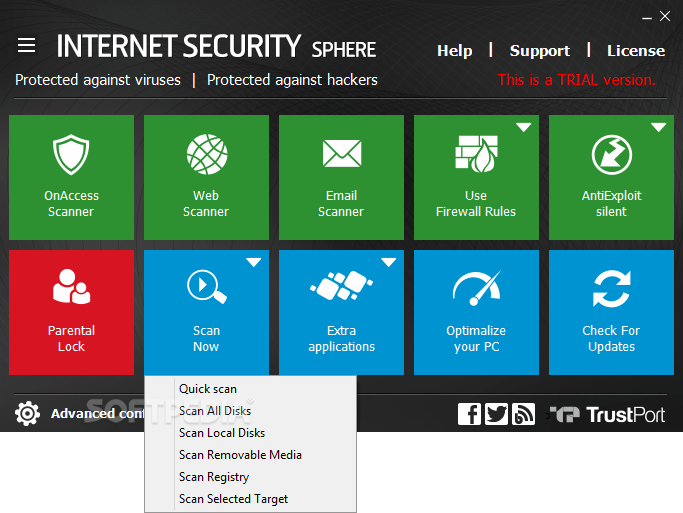Expand the Scan Now tile dropdown arrow

click(x=254, y=262)
